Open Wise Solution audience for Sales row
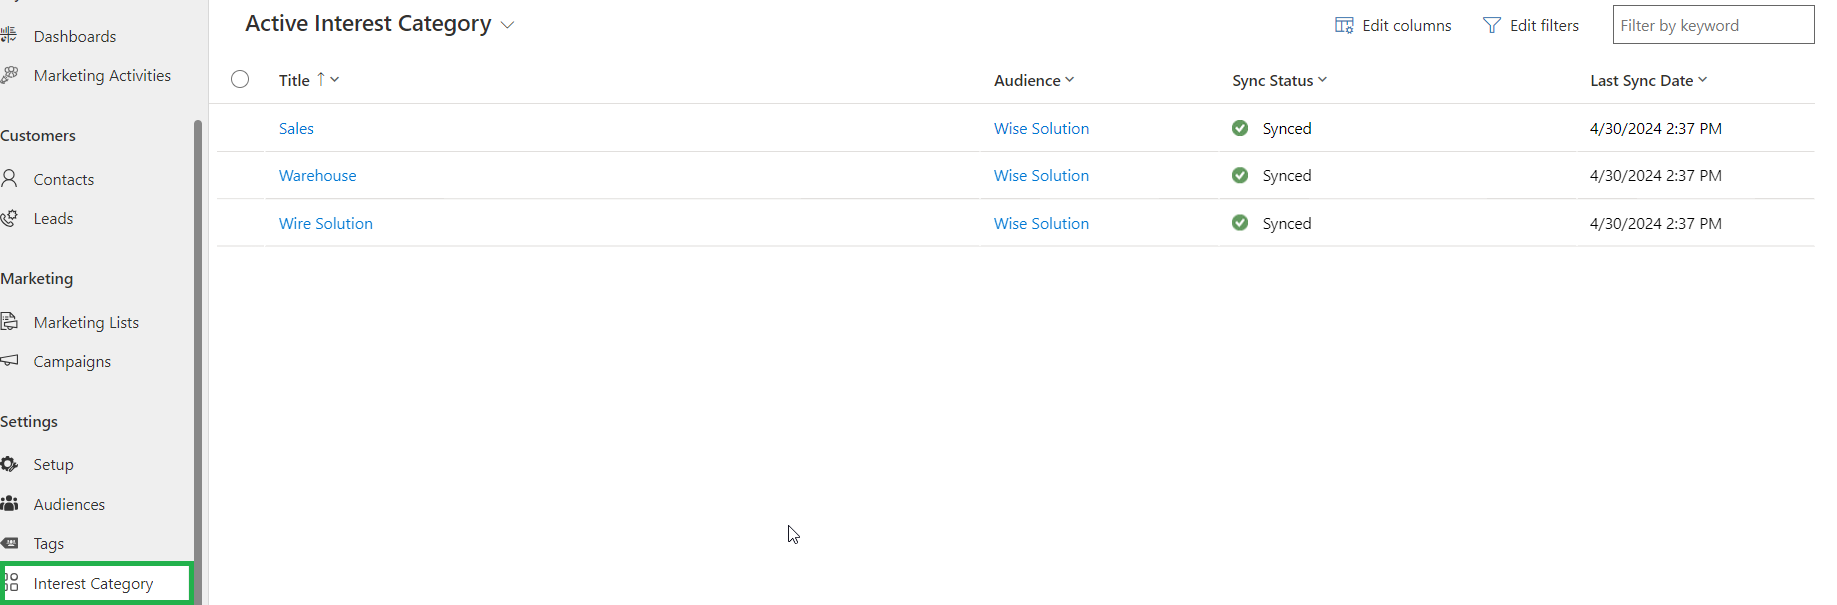Screen dimensions: 1837x605 pos(1041,129)
